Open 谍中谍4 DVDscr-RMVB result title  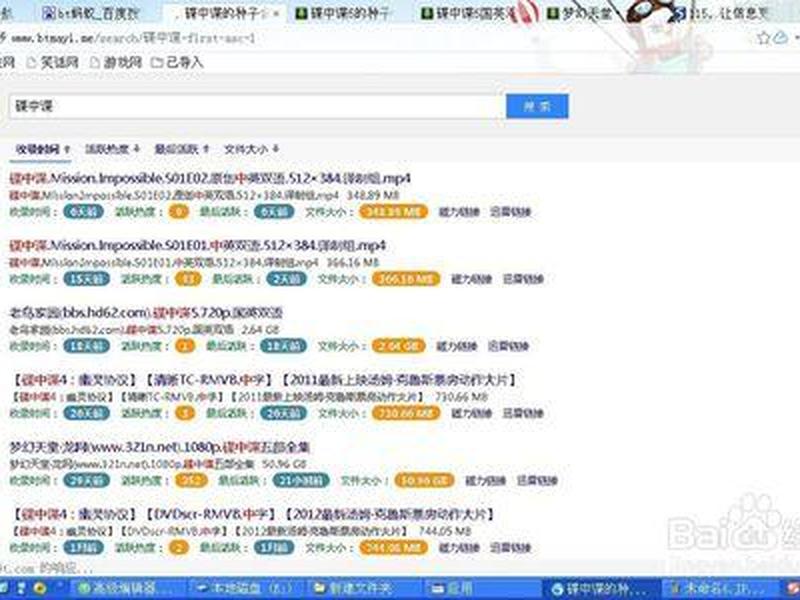(253, 514)
